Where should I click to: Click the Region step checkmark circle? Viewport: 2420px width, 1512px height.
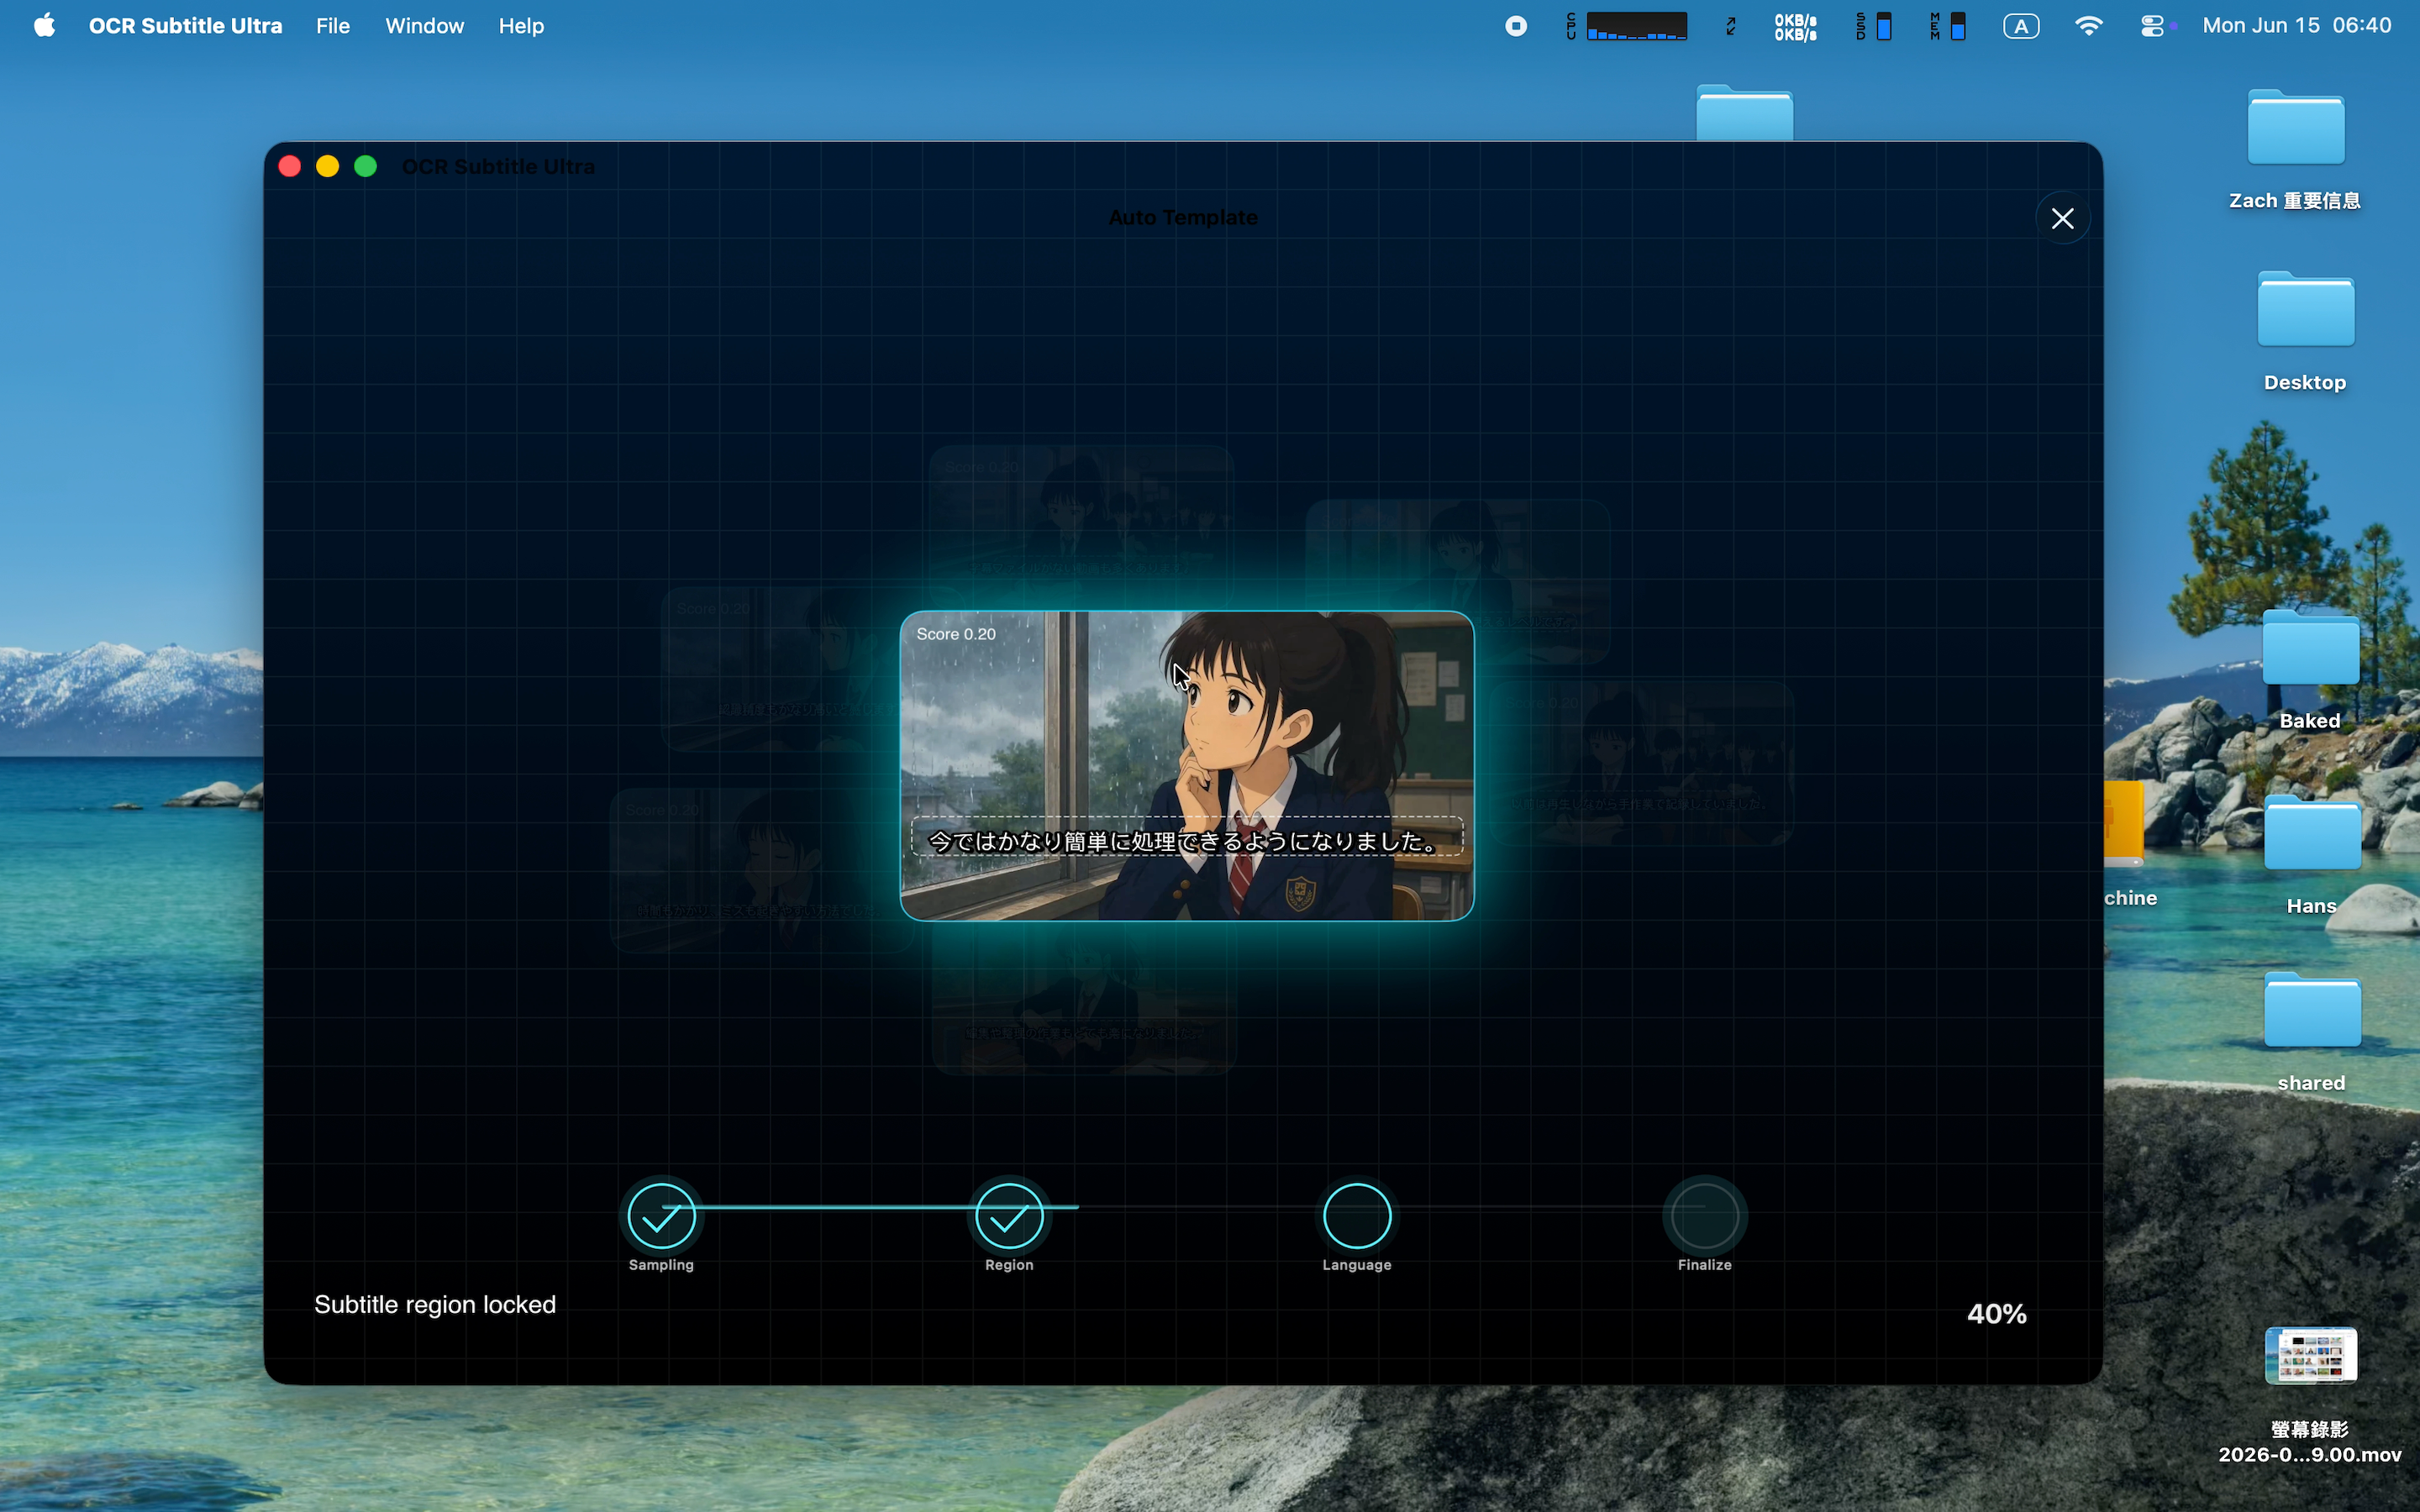point(1009,1216)
